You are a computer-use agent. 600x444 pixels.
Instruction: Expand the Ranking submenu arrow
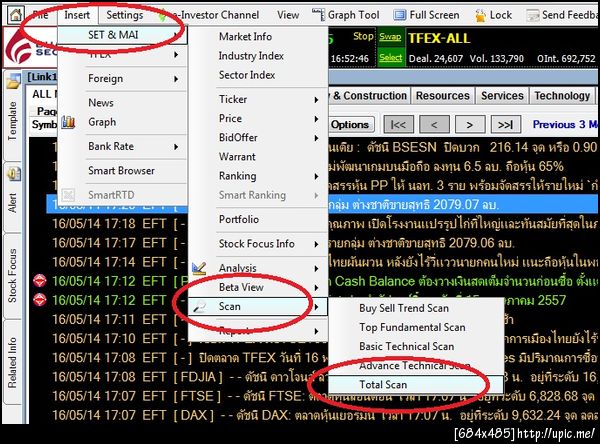(x=316, y=176)
